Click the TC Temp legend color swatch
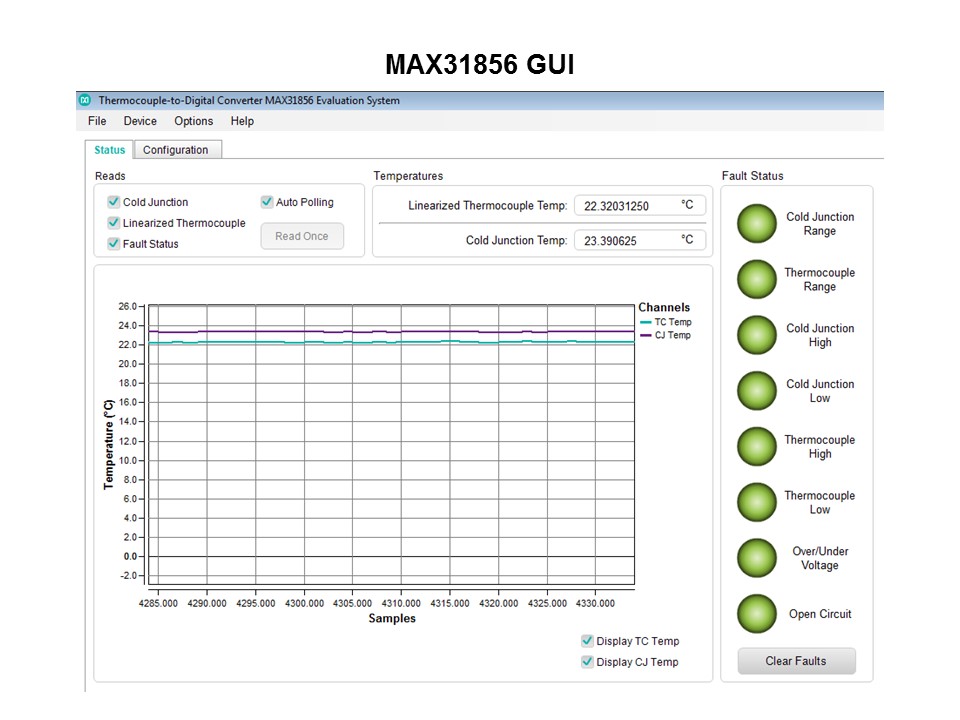 [646, 323]
